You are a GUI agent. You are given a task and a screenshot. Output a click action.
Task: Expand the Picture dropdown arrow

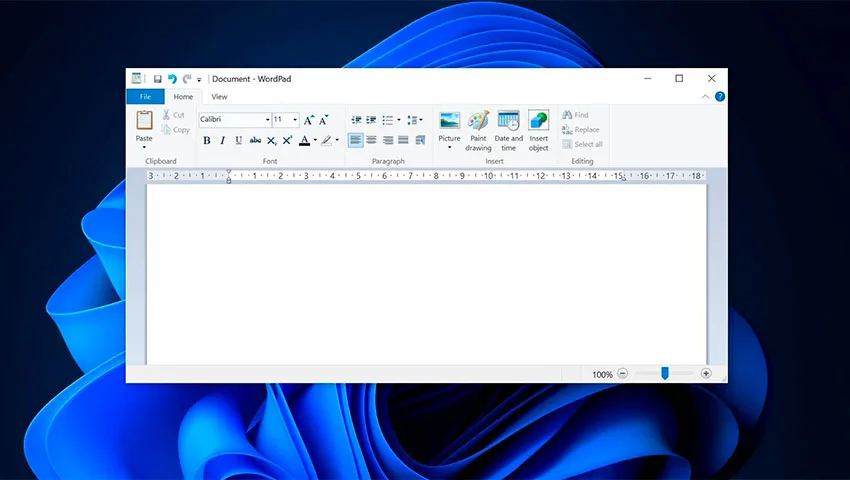[x=449, y=148]
